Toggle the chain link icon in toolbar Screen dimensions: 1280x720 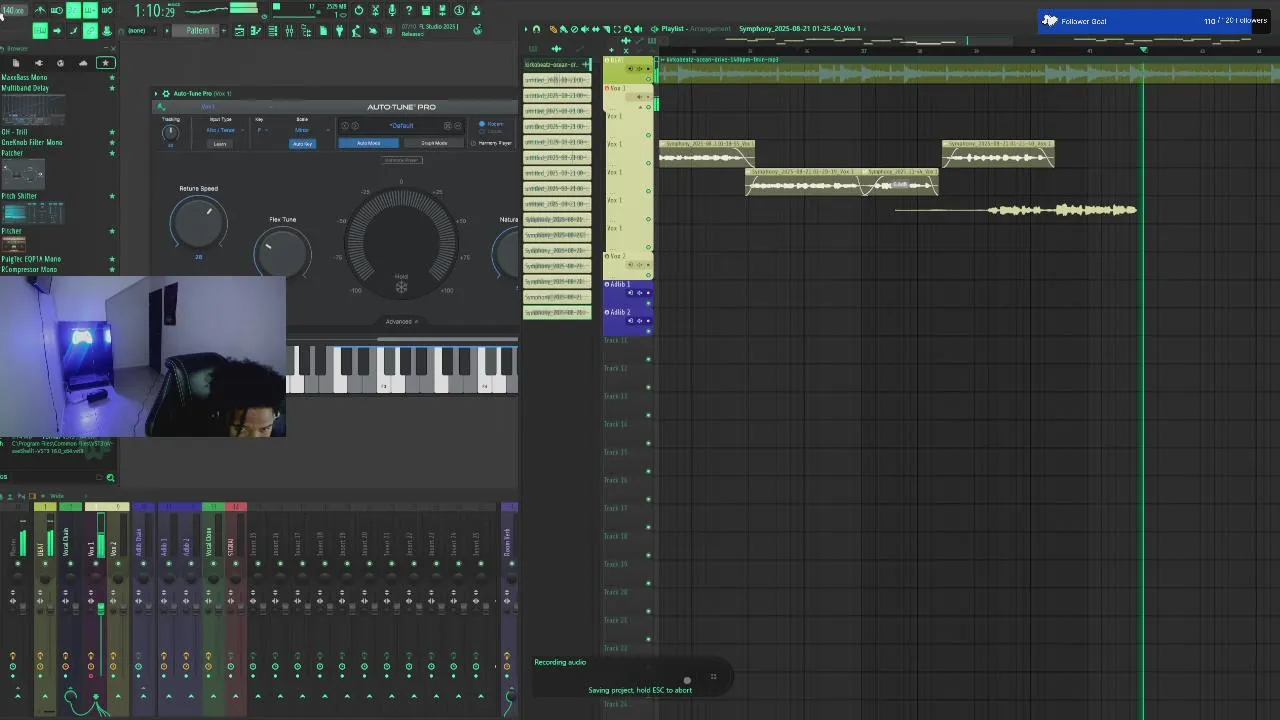click(x=90, y=30)
